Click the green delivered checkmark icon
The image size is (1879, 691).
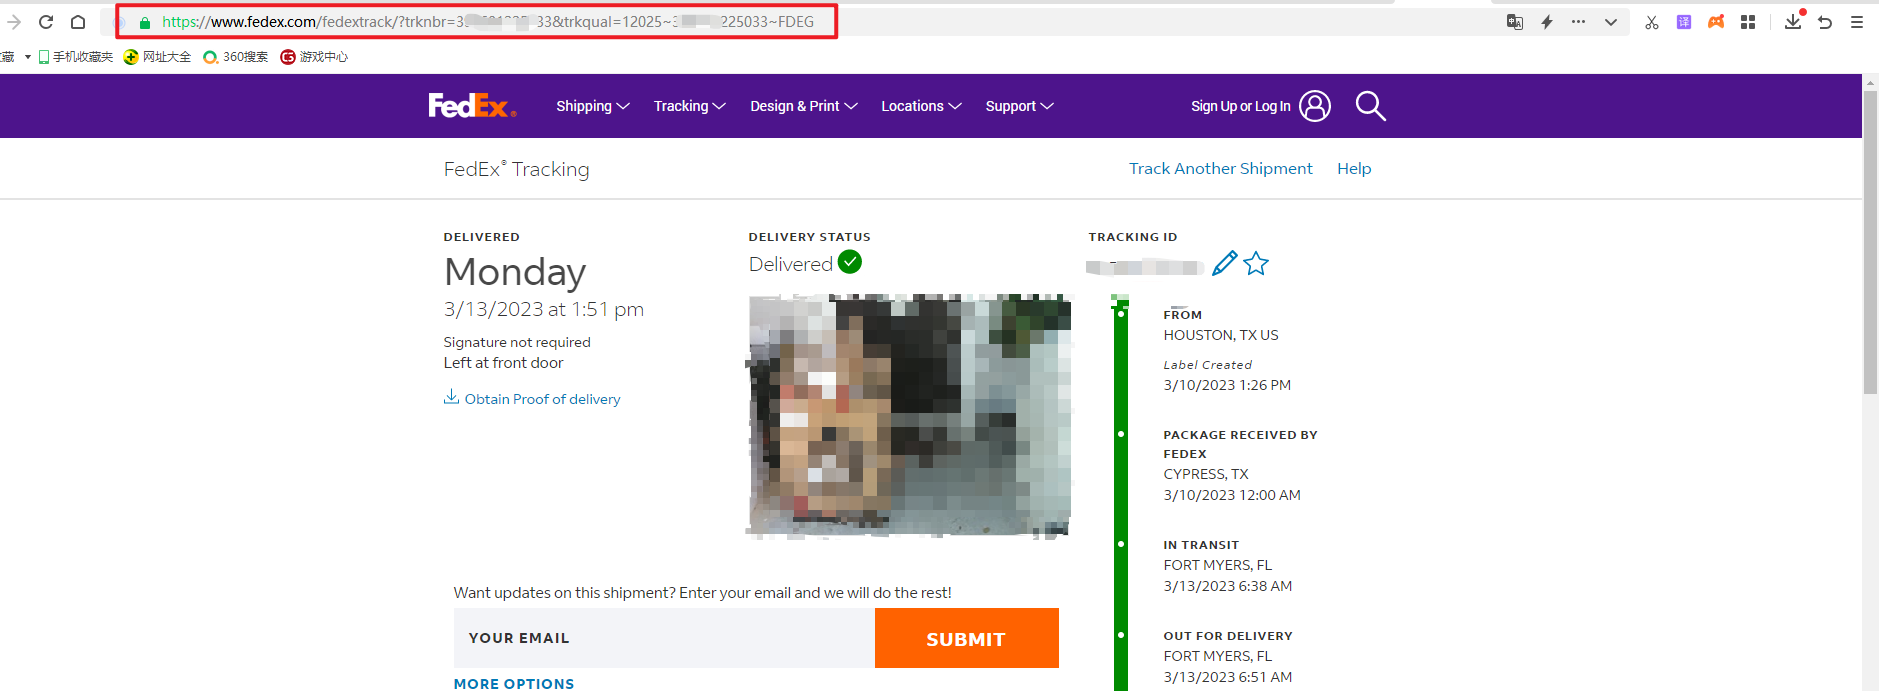click(850, 262)
